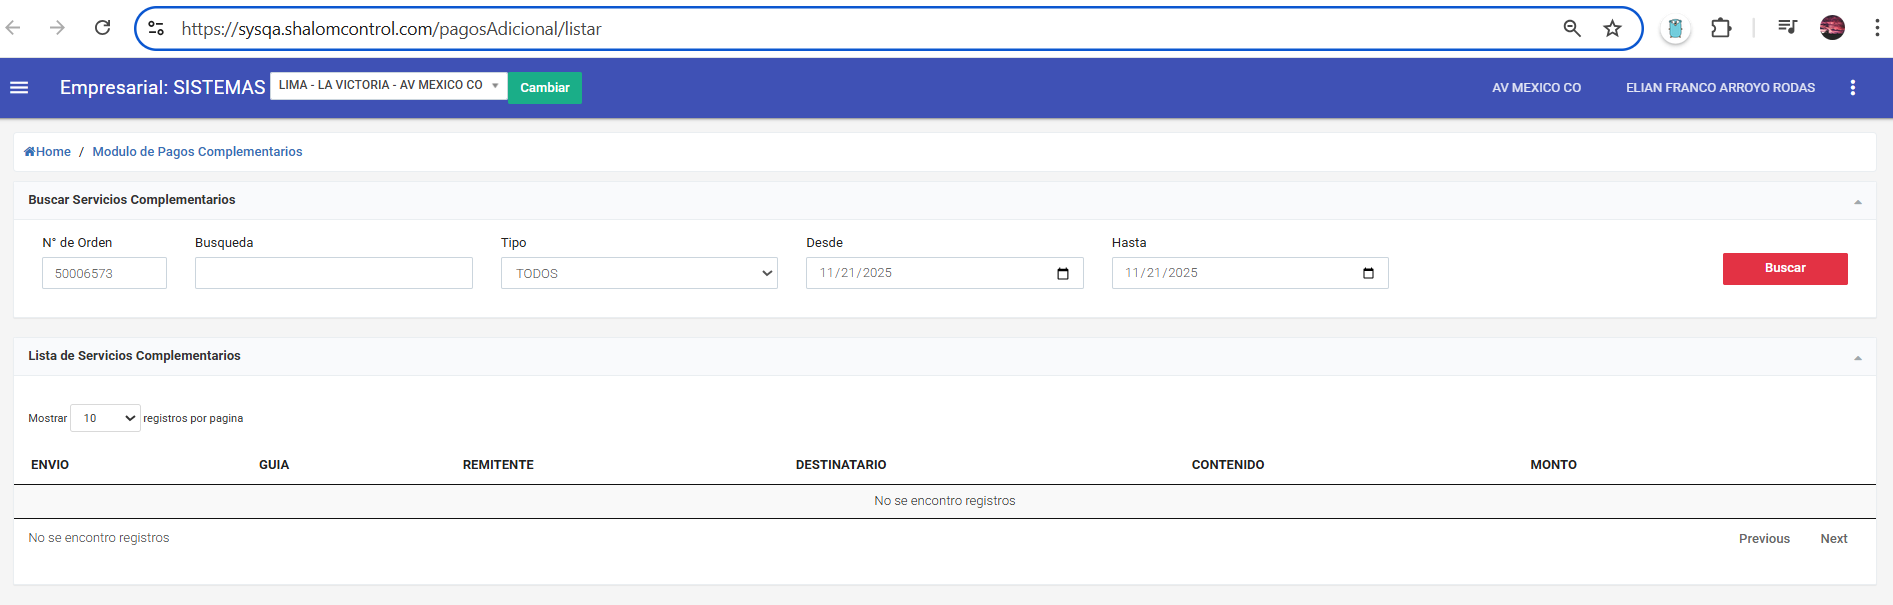Go to Home breadcrumb link
The image size is (1893, 605).
click(x=48, y=152)
